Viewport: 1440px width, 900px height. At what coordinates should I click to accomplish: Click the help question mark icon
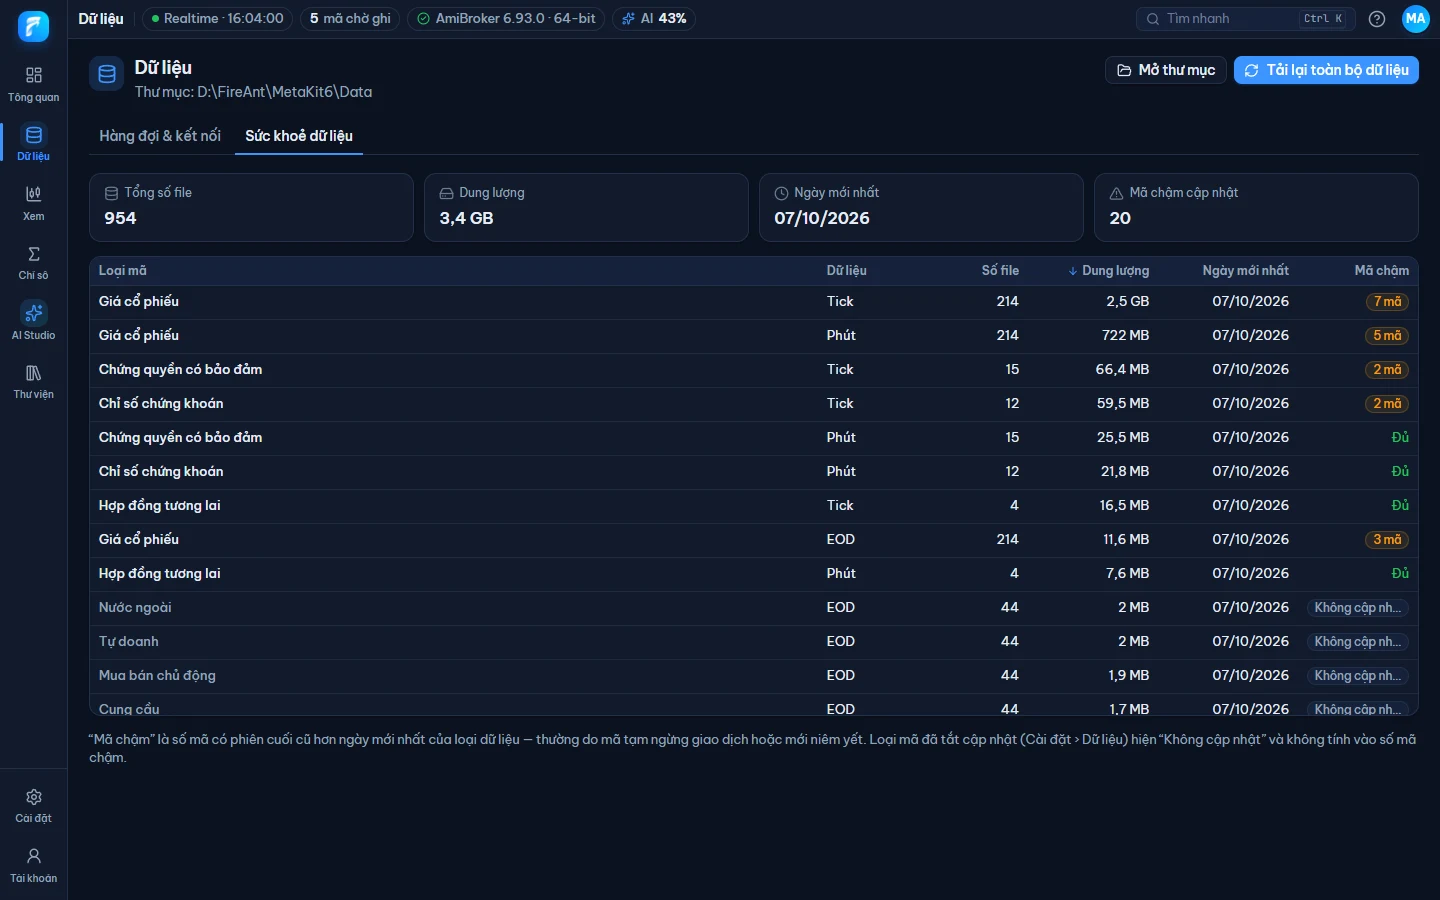click(x=1377, y=19)
